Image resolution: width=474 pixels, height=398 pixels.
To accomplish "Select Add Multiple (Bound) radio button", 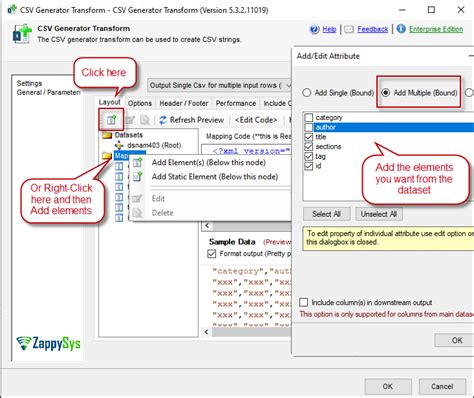I will click(386, 93).
